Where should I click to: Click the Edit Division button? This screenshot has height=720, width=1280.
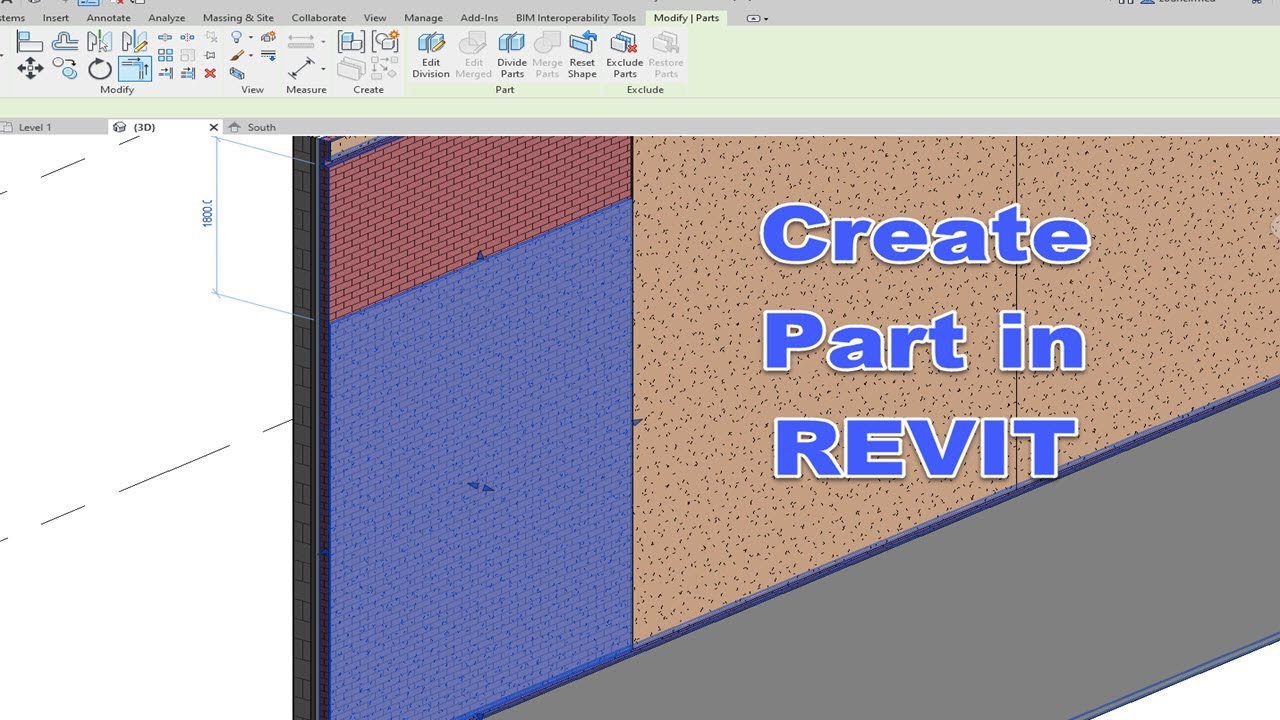tap(431, 55)
